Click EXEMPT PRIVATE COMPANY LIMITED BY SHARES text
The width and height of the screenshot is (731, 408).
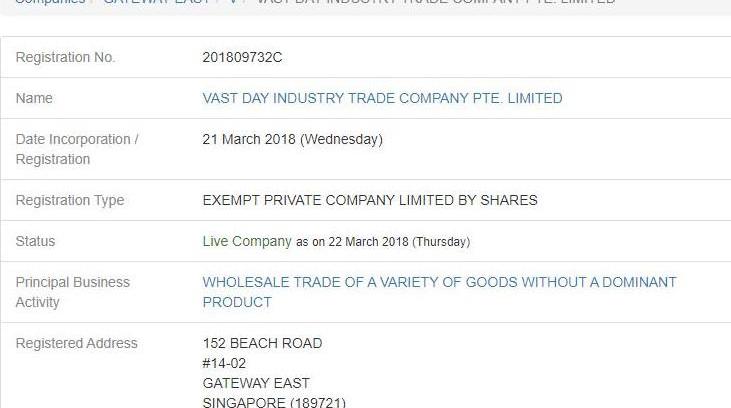[370, 200]
